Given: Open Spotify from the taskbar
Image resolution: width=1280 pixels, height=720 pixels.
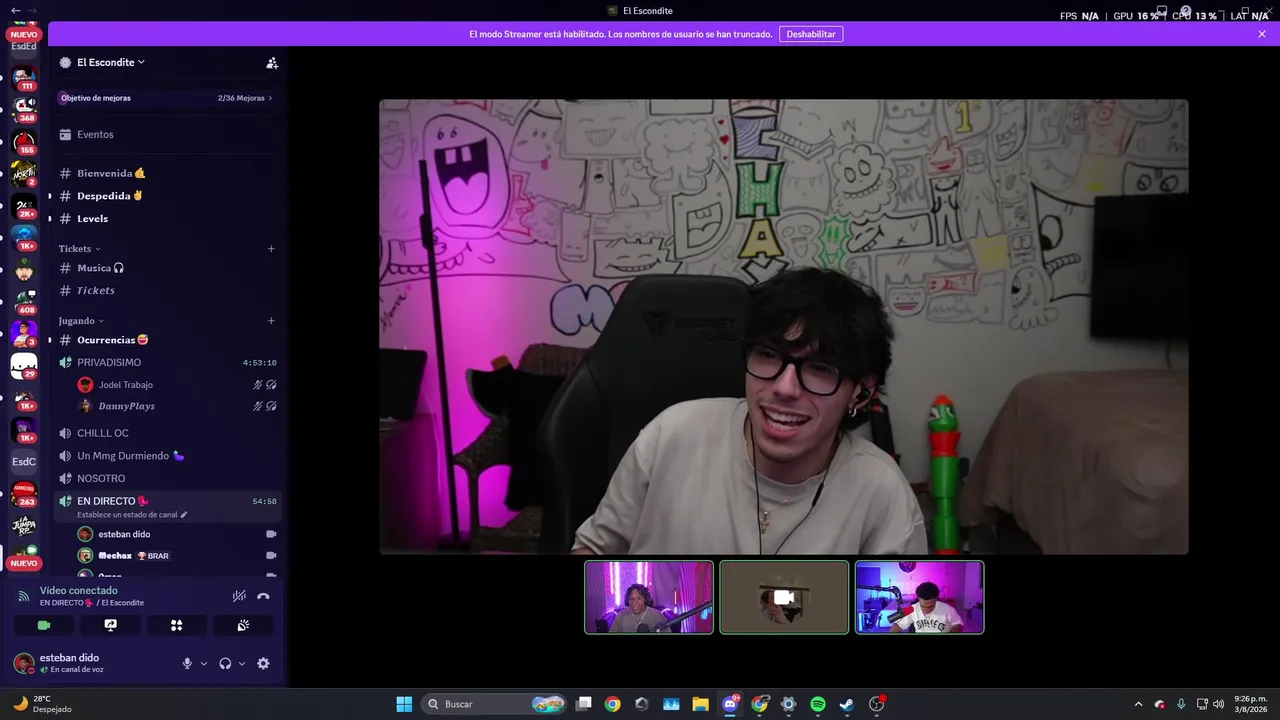Looking at the screenshot, I should pos(818,704).
